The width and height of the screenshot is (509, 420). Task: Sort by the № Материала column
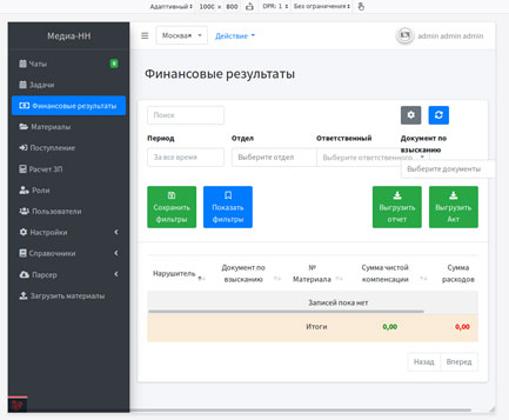pyautogui.click(x=316, y=273)
